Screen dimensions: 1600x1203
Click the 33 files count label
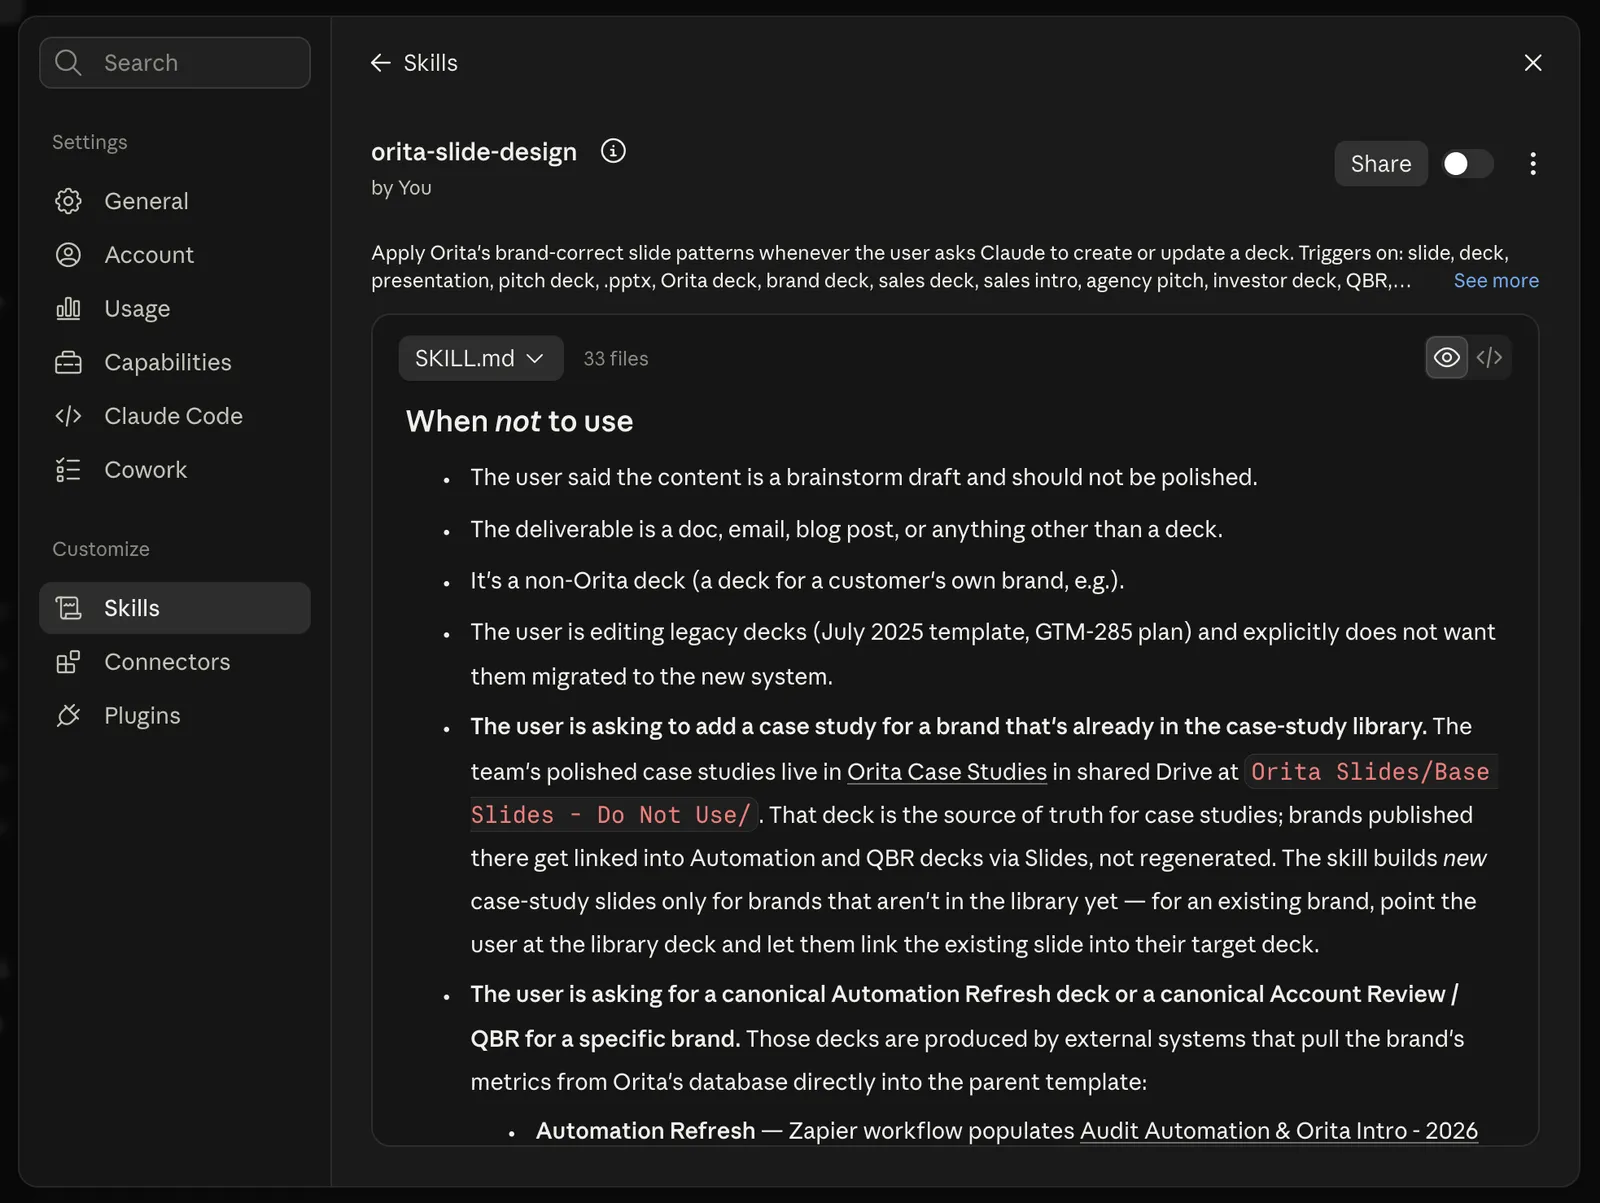click(x=616, y=358)
